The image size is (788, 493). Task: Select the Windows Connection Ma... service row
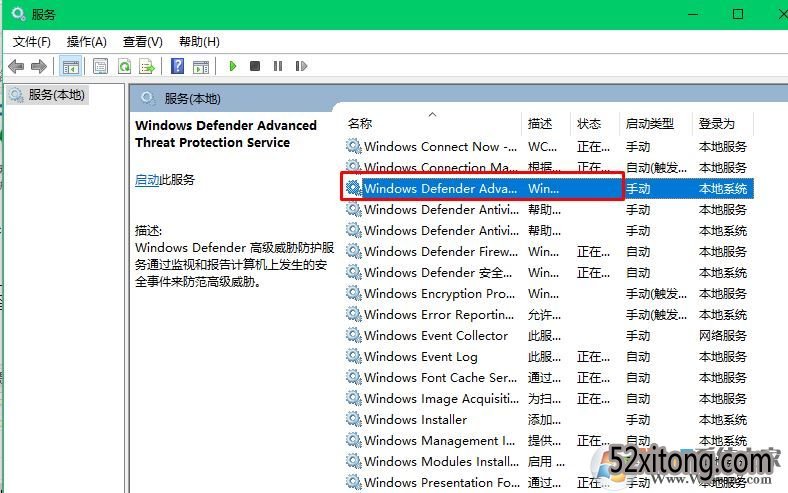(549, 167)
